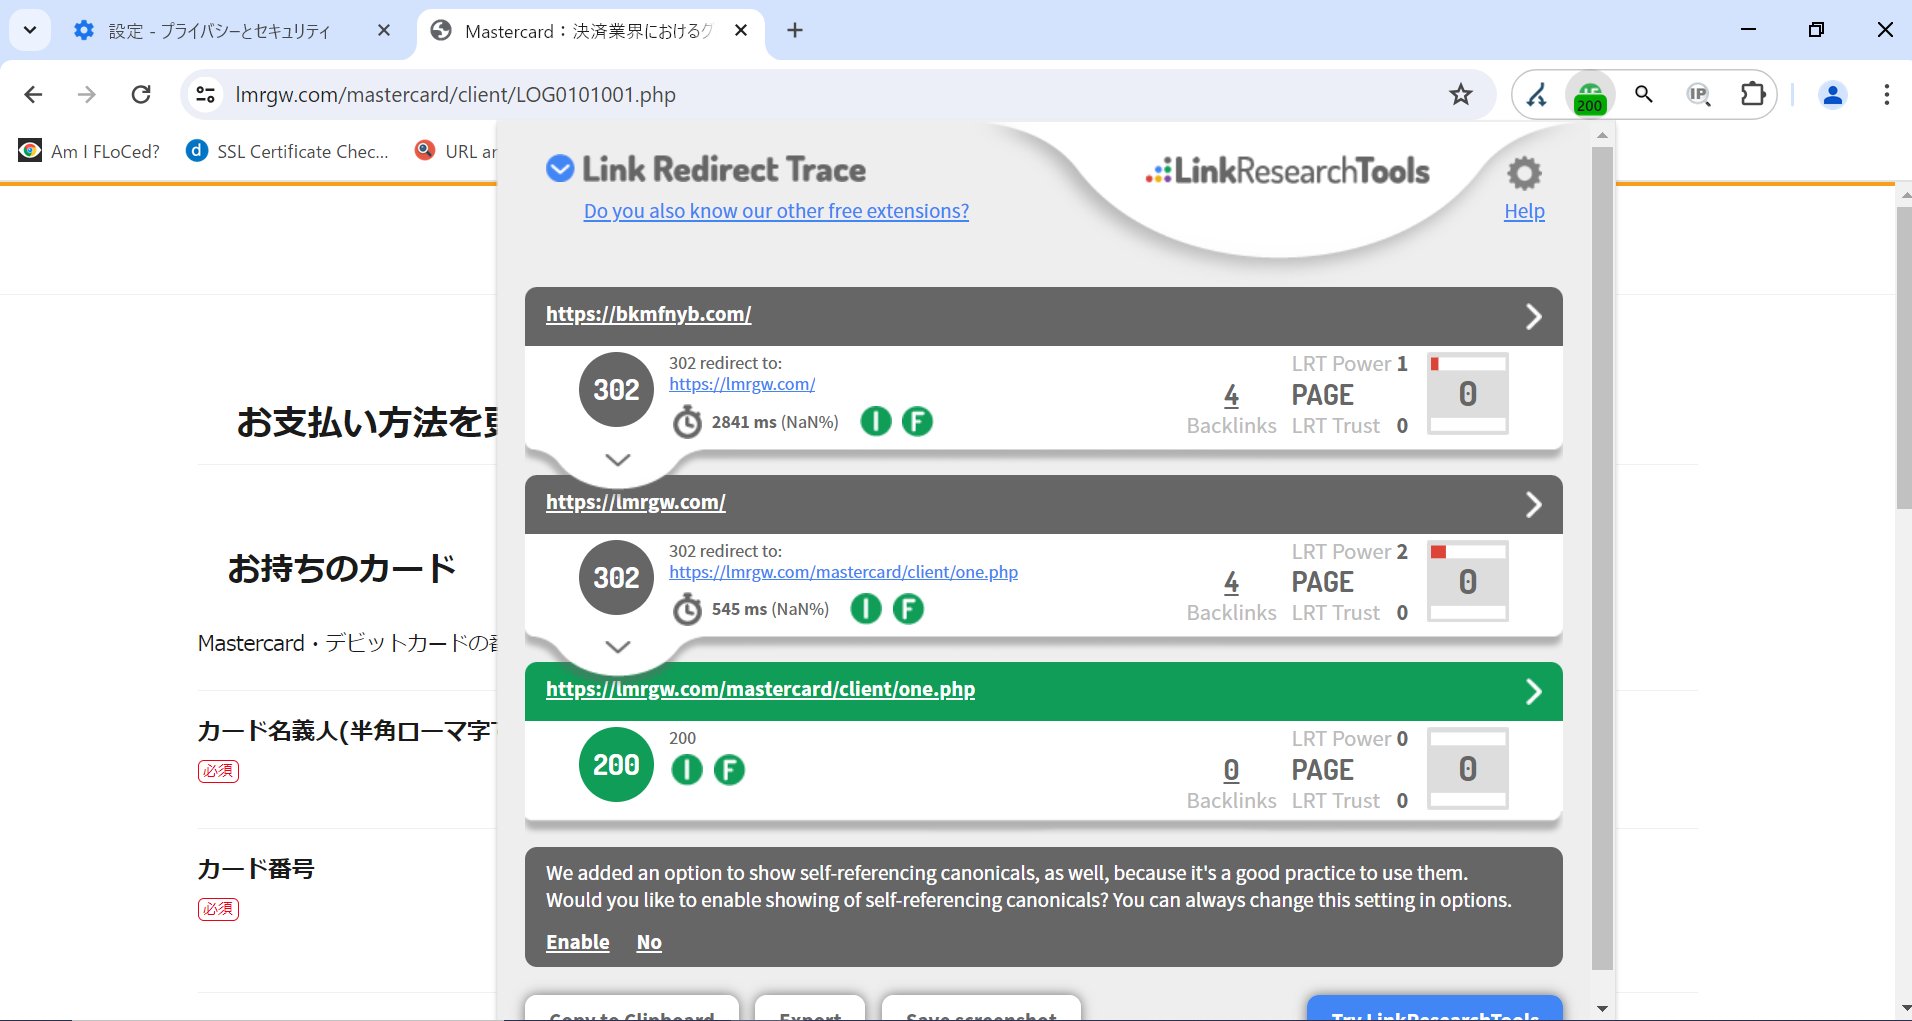The image size is (1912, 1021).
Task: Click No to decline canonicals option
Action: point(649,942)
